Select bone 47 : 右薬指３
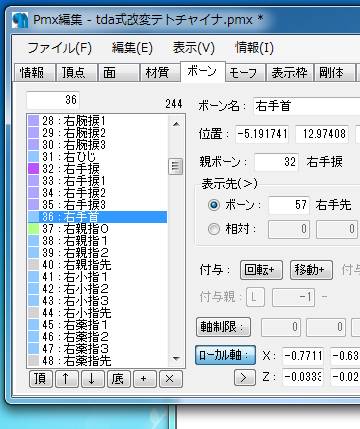360x429 pixels. 97,349
